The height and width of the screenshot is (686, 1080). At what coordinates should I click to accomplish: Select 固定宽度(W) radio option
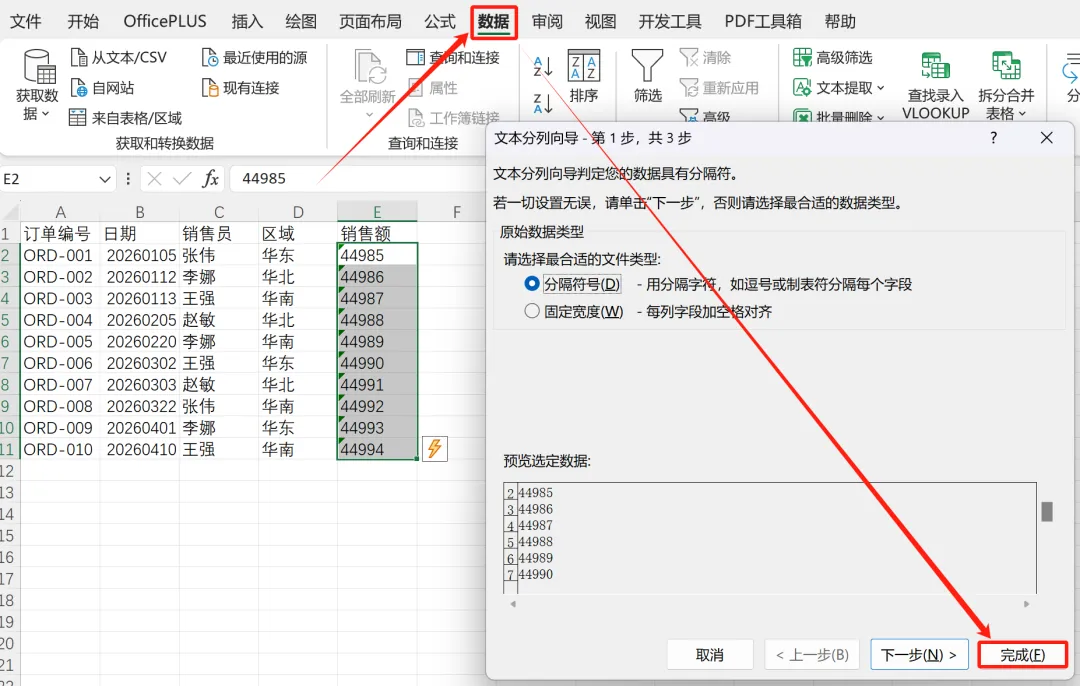point(532,311)
